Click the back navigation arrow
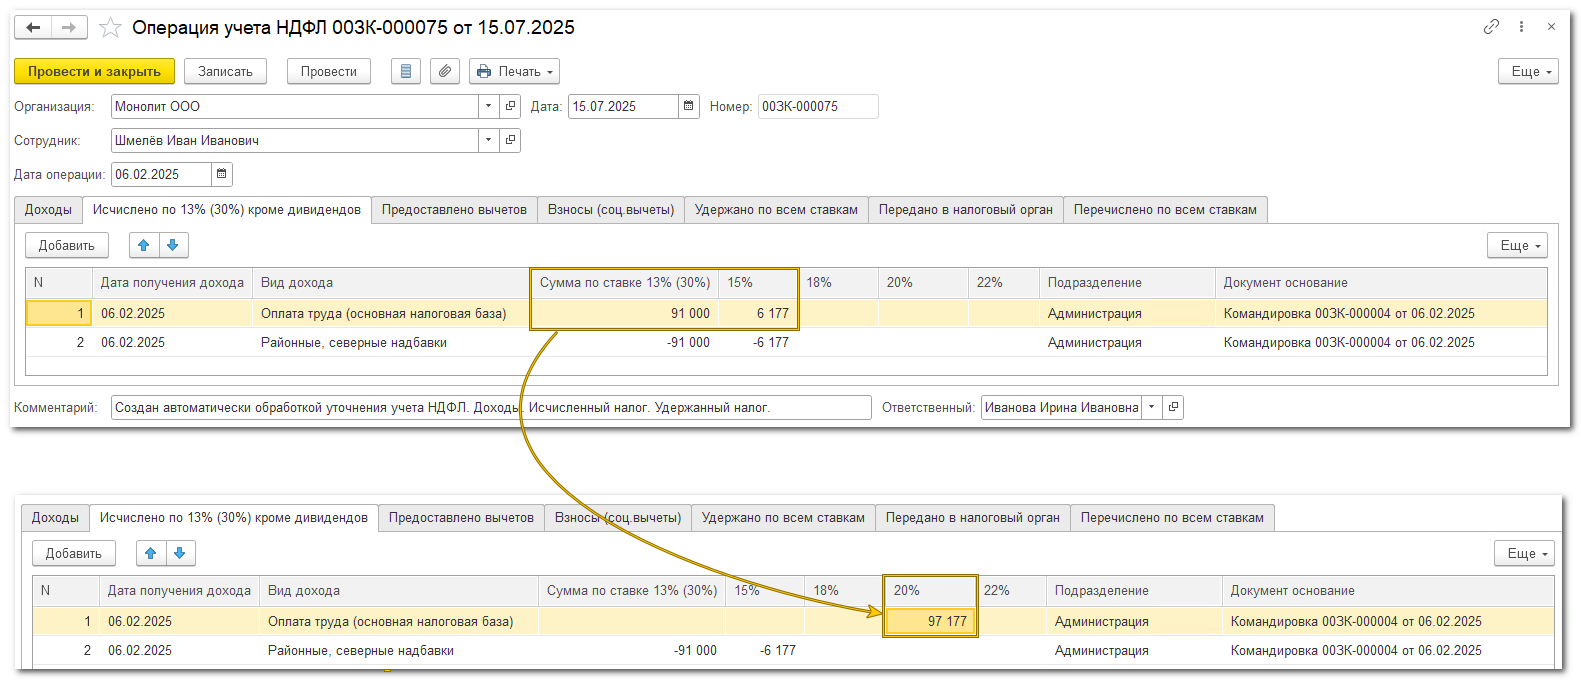 [x=33, y=27]
